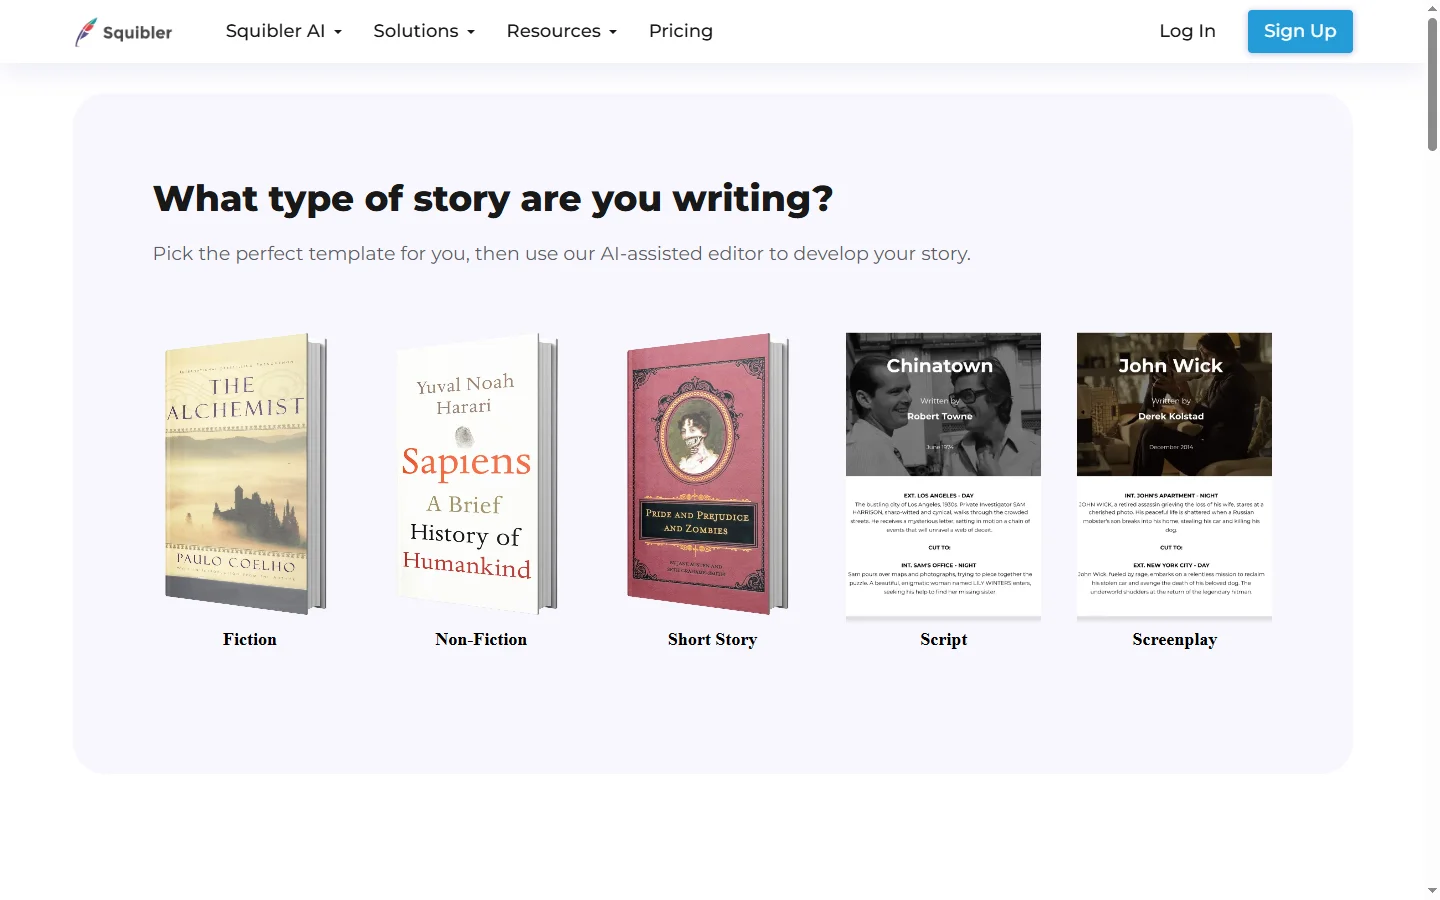The image size is (1440, 900).
Task: Select the Sapiens book cover template
Action: click(476, 474)
